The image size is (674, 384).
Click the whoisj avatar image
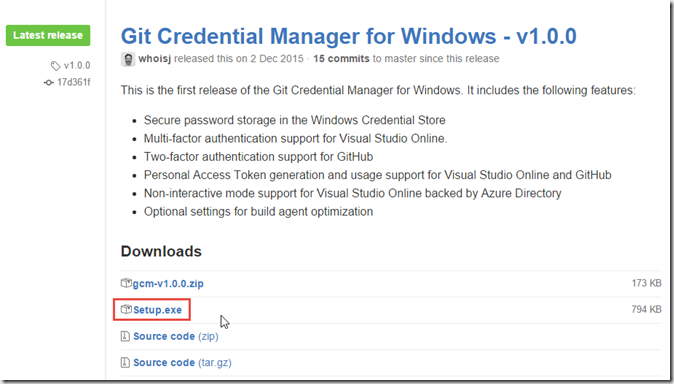128,59
